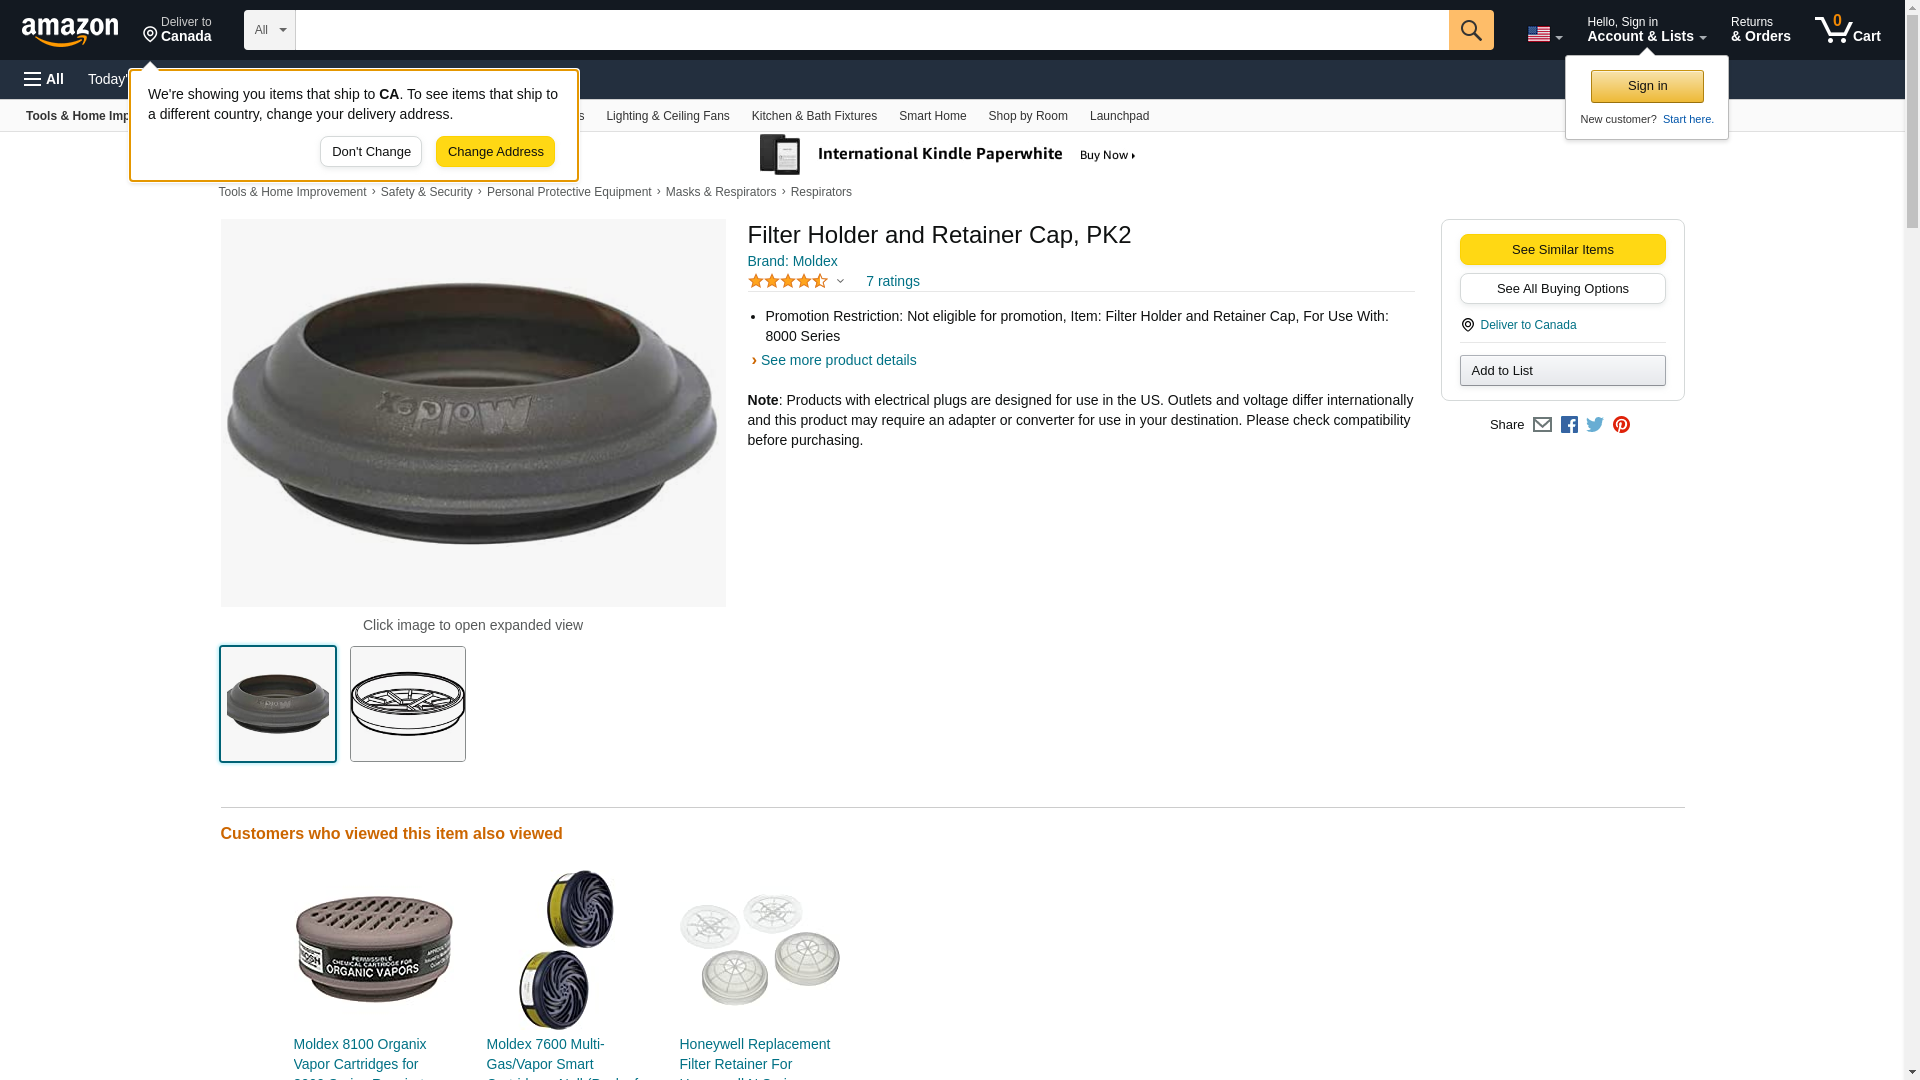Open the shopping cart
The image size is (1920, 1080).
click(x=1847, y=30)
